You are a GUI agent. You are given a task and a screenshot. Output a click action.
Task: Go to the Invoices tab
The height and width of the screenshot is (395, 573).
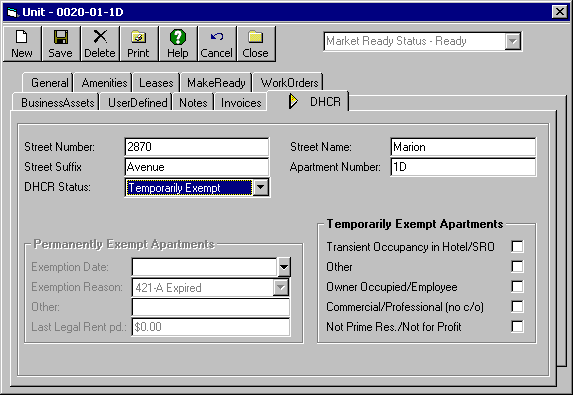(x=241, y=103)
